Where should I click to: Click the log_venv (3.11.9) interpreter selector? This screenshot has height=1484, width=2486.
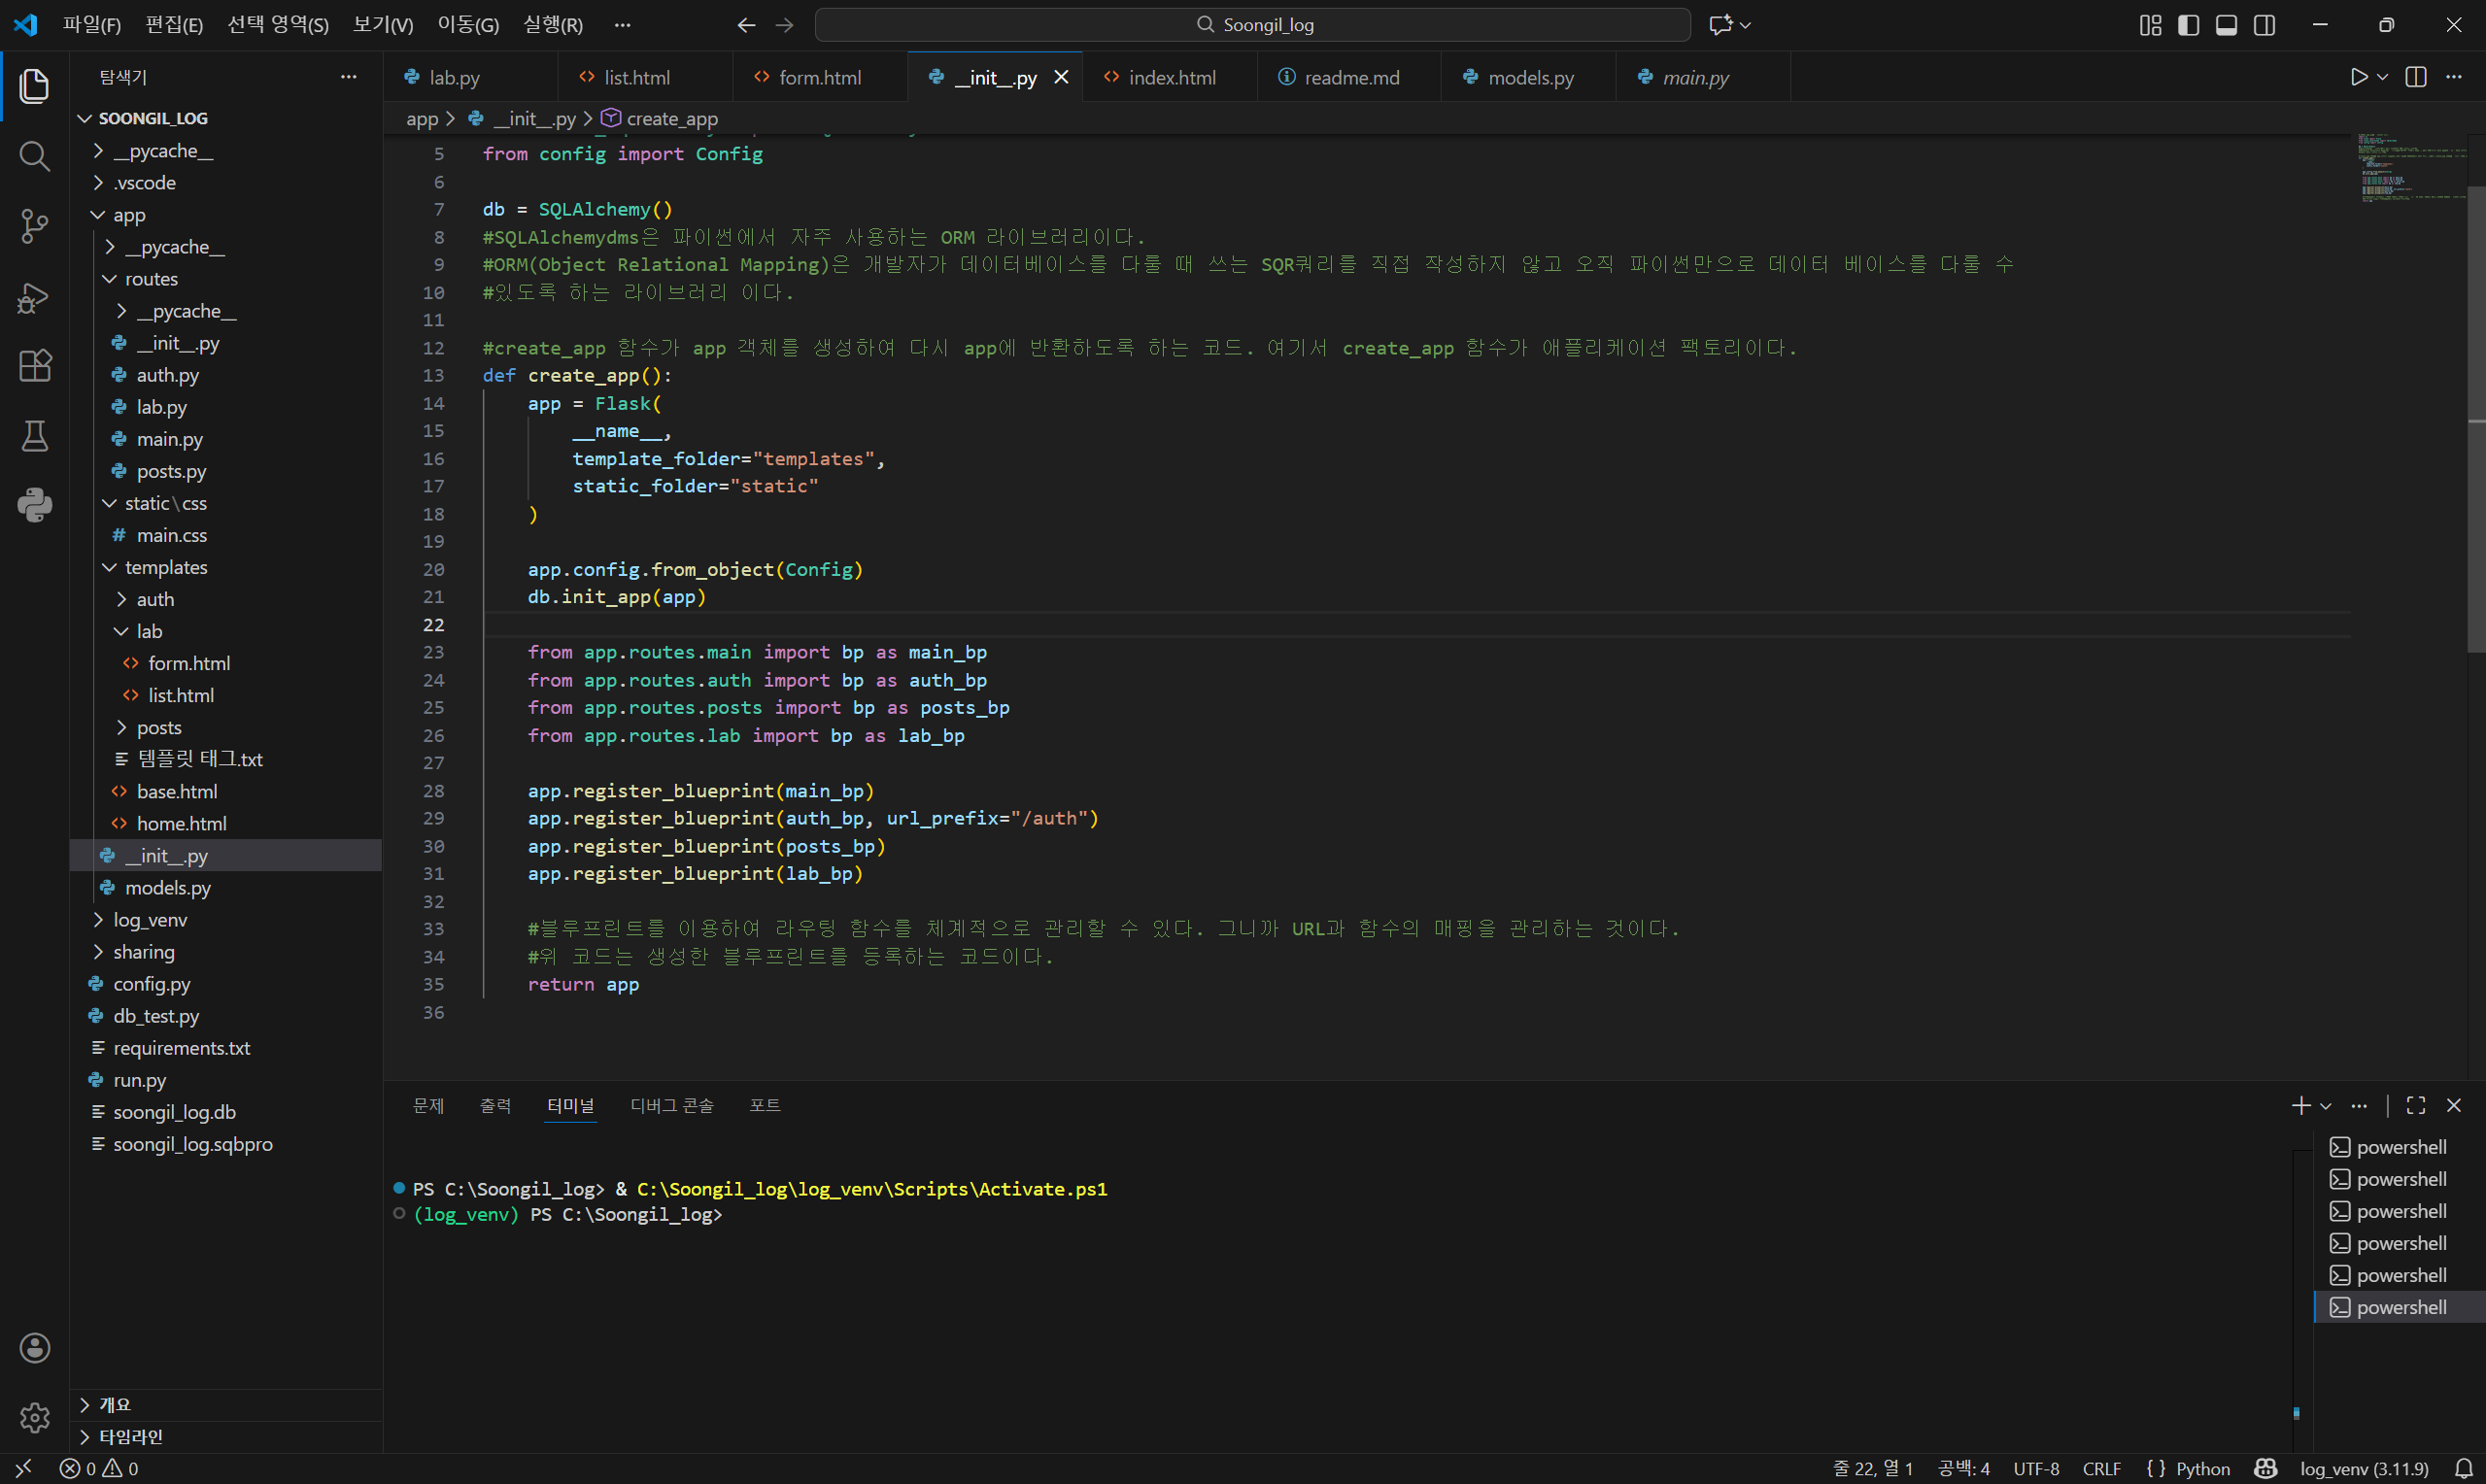coord(2363,1468)
